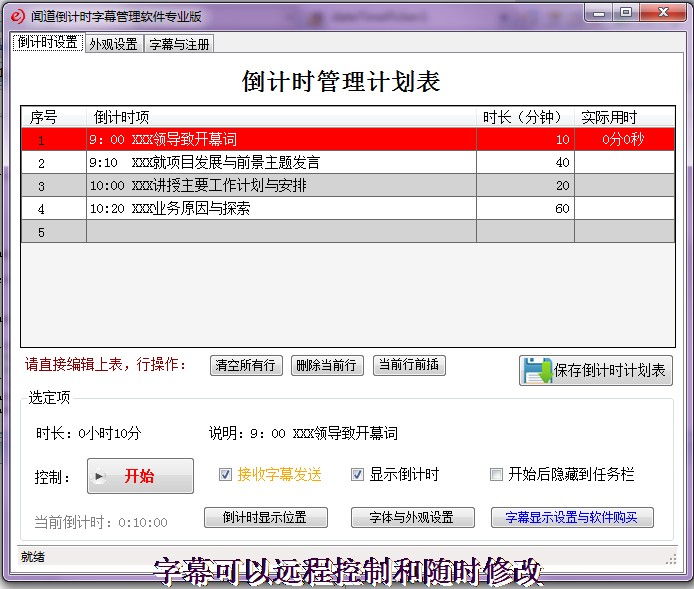Click the 删除当前行 button
Screen dimensions: 694x589
(x=327, y=366)
